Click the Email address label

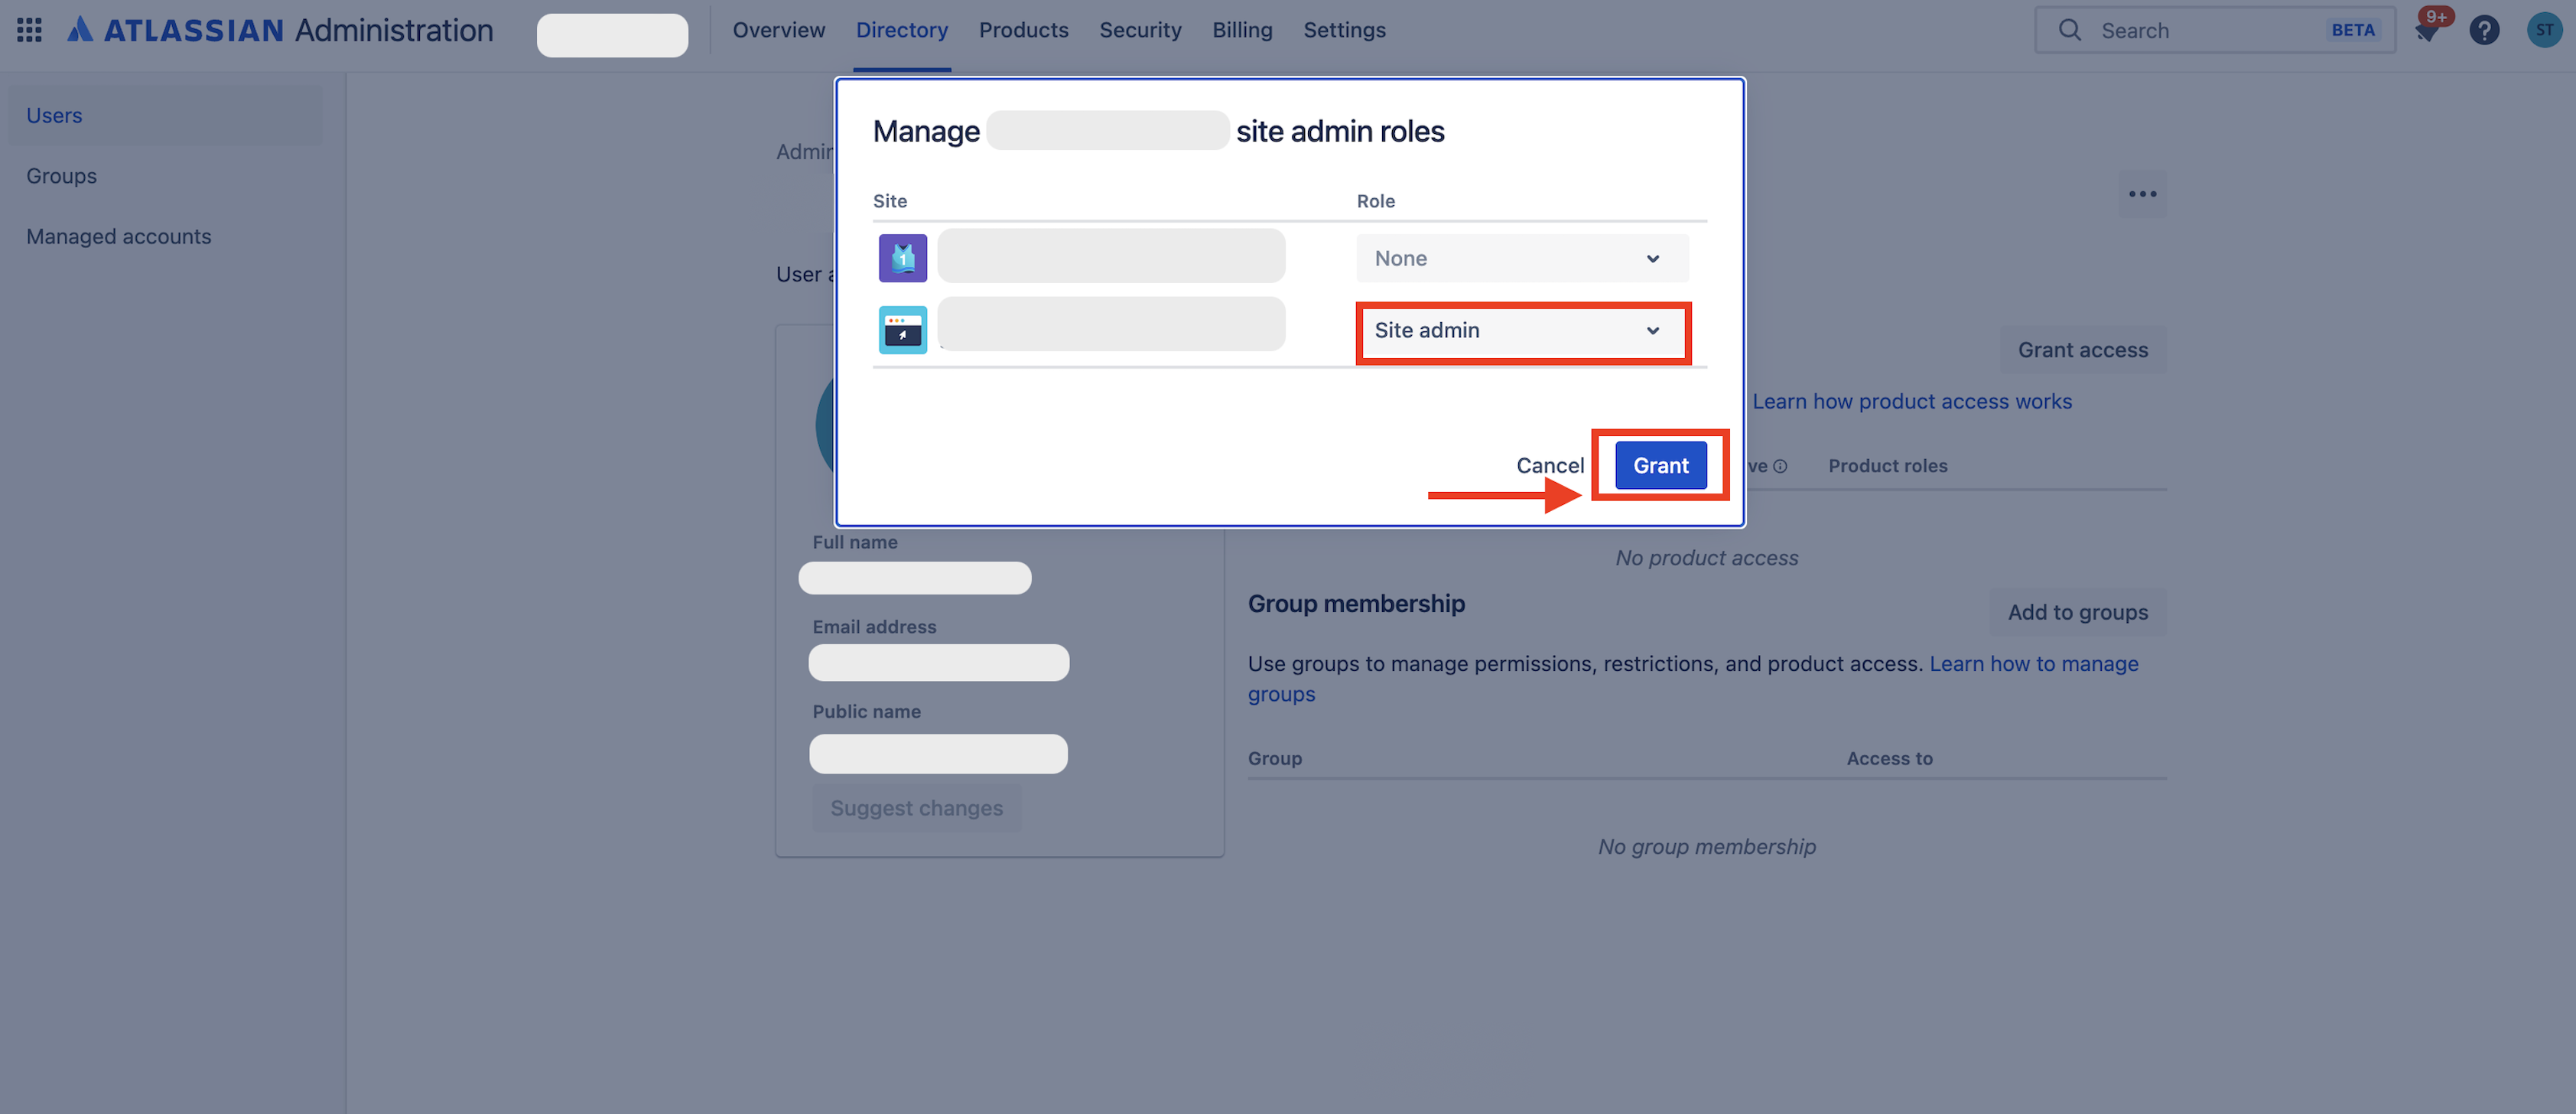click(x=874, y=627)
